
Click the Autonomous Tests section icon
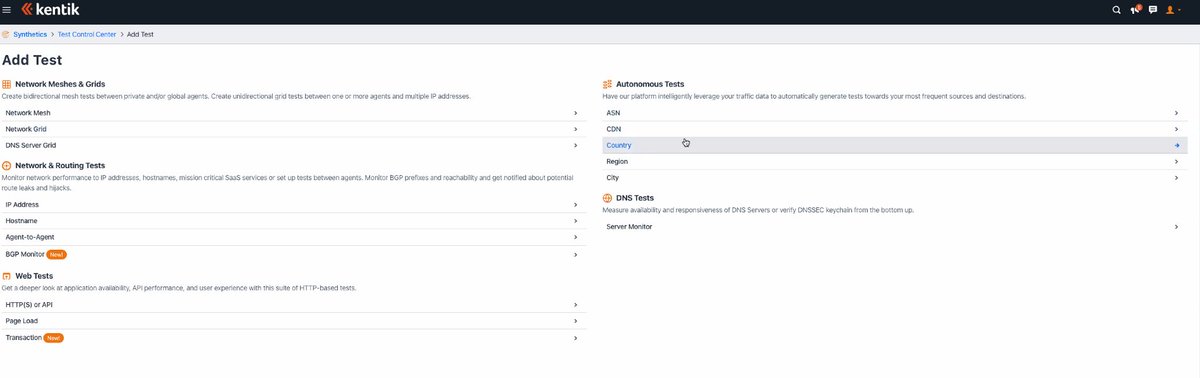[607, 84]
